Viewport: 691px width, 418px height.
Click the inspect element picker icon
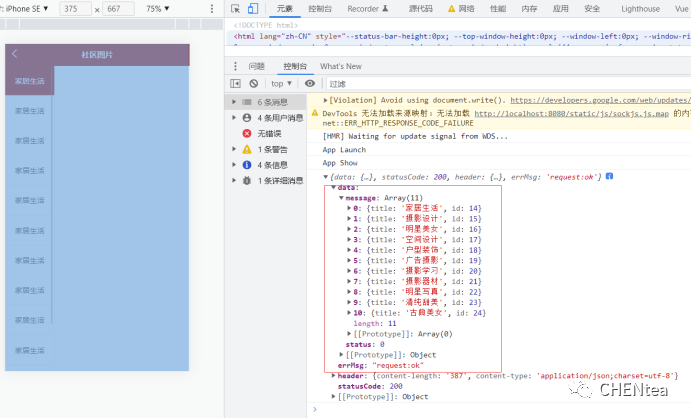click(x=234, y=9)
